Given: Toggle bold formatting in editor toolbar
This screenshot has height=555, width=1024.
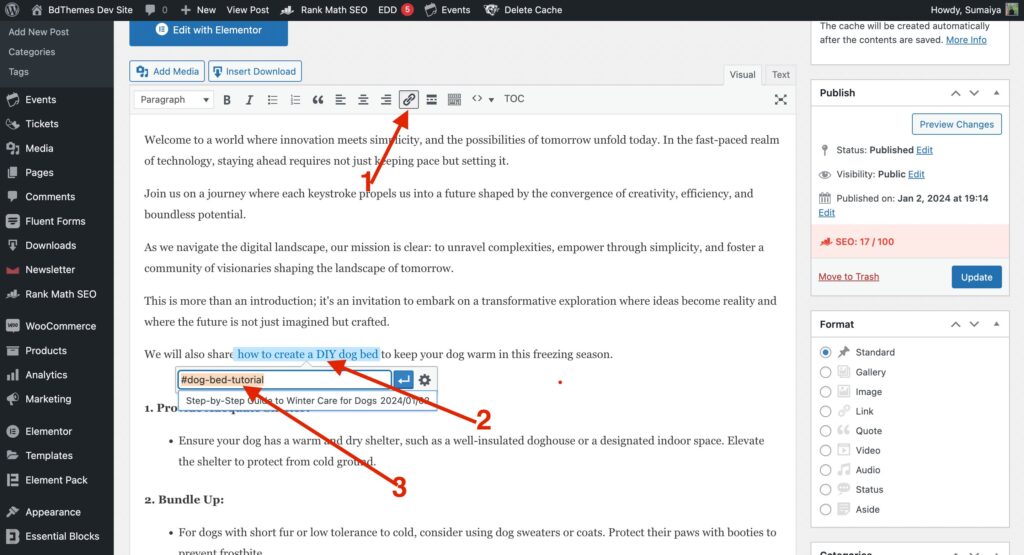Looking at the screenshot, I should [227, 99].
